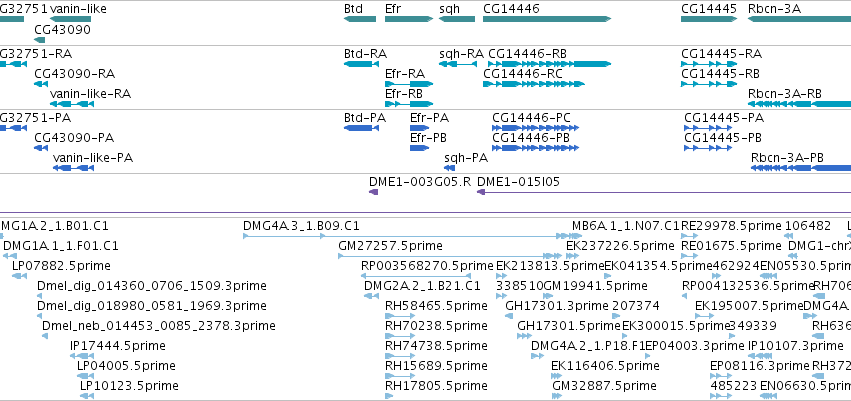Click EST label LP04005.5prime
851x401 pixels.
coord(126,365)
